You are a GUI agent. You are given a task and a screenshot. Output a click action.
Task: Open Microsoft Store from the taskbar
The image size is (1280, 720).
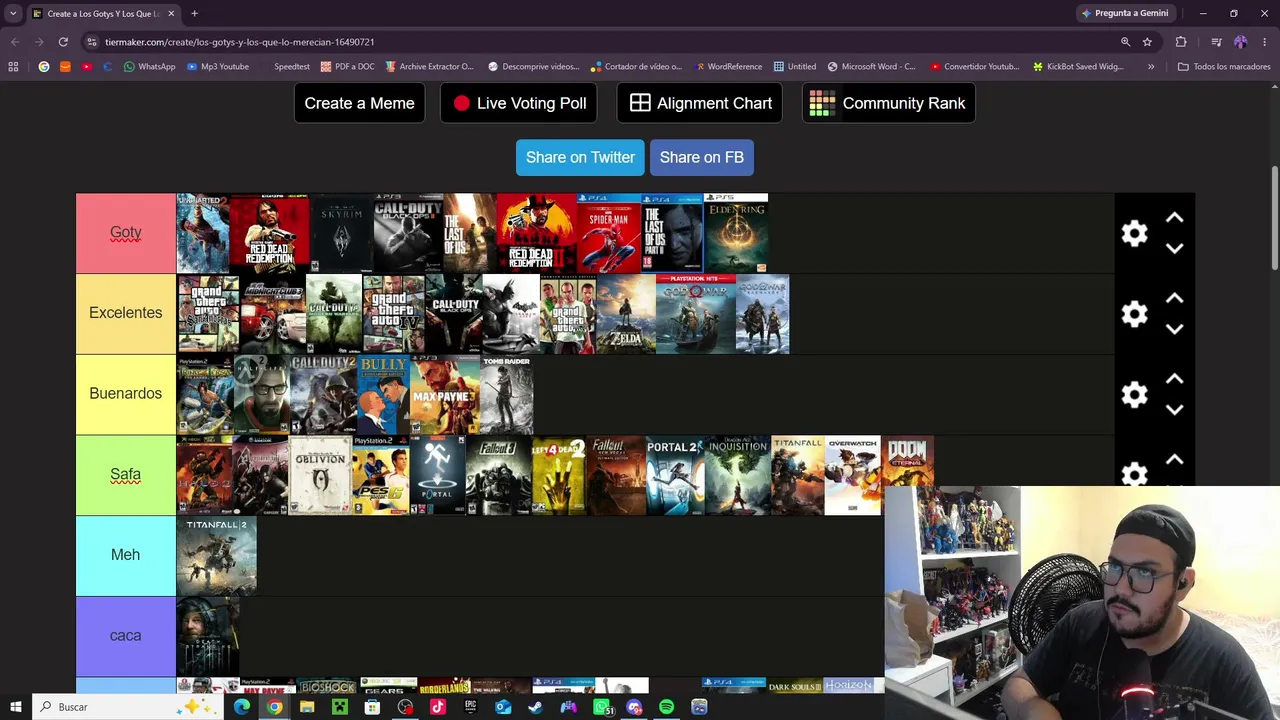coord(372,707)
